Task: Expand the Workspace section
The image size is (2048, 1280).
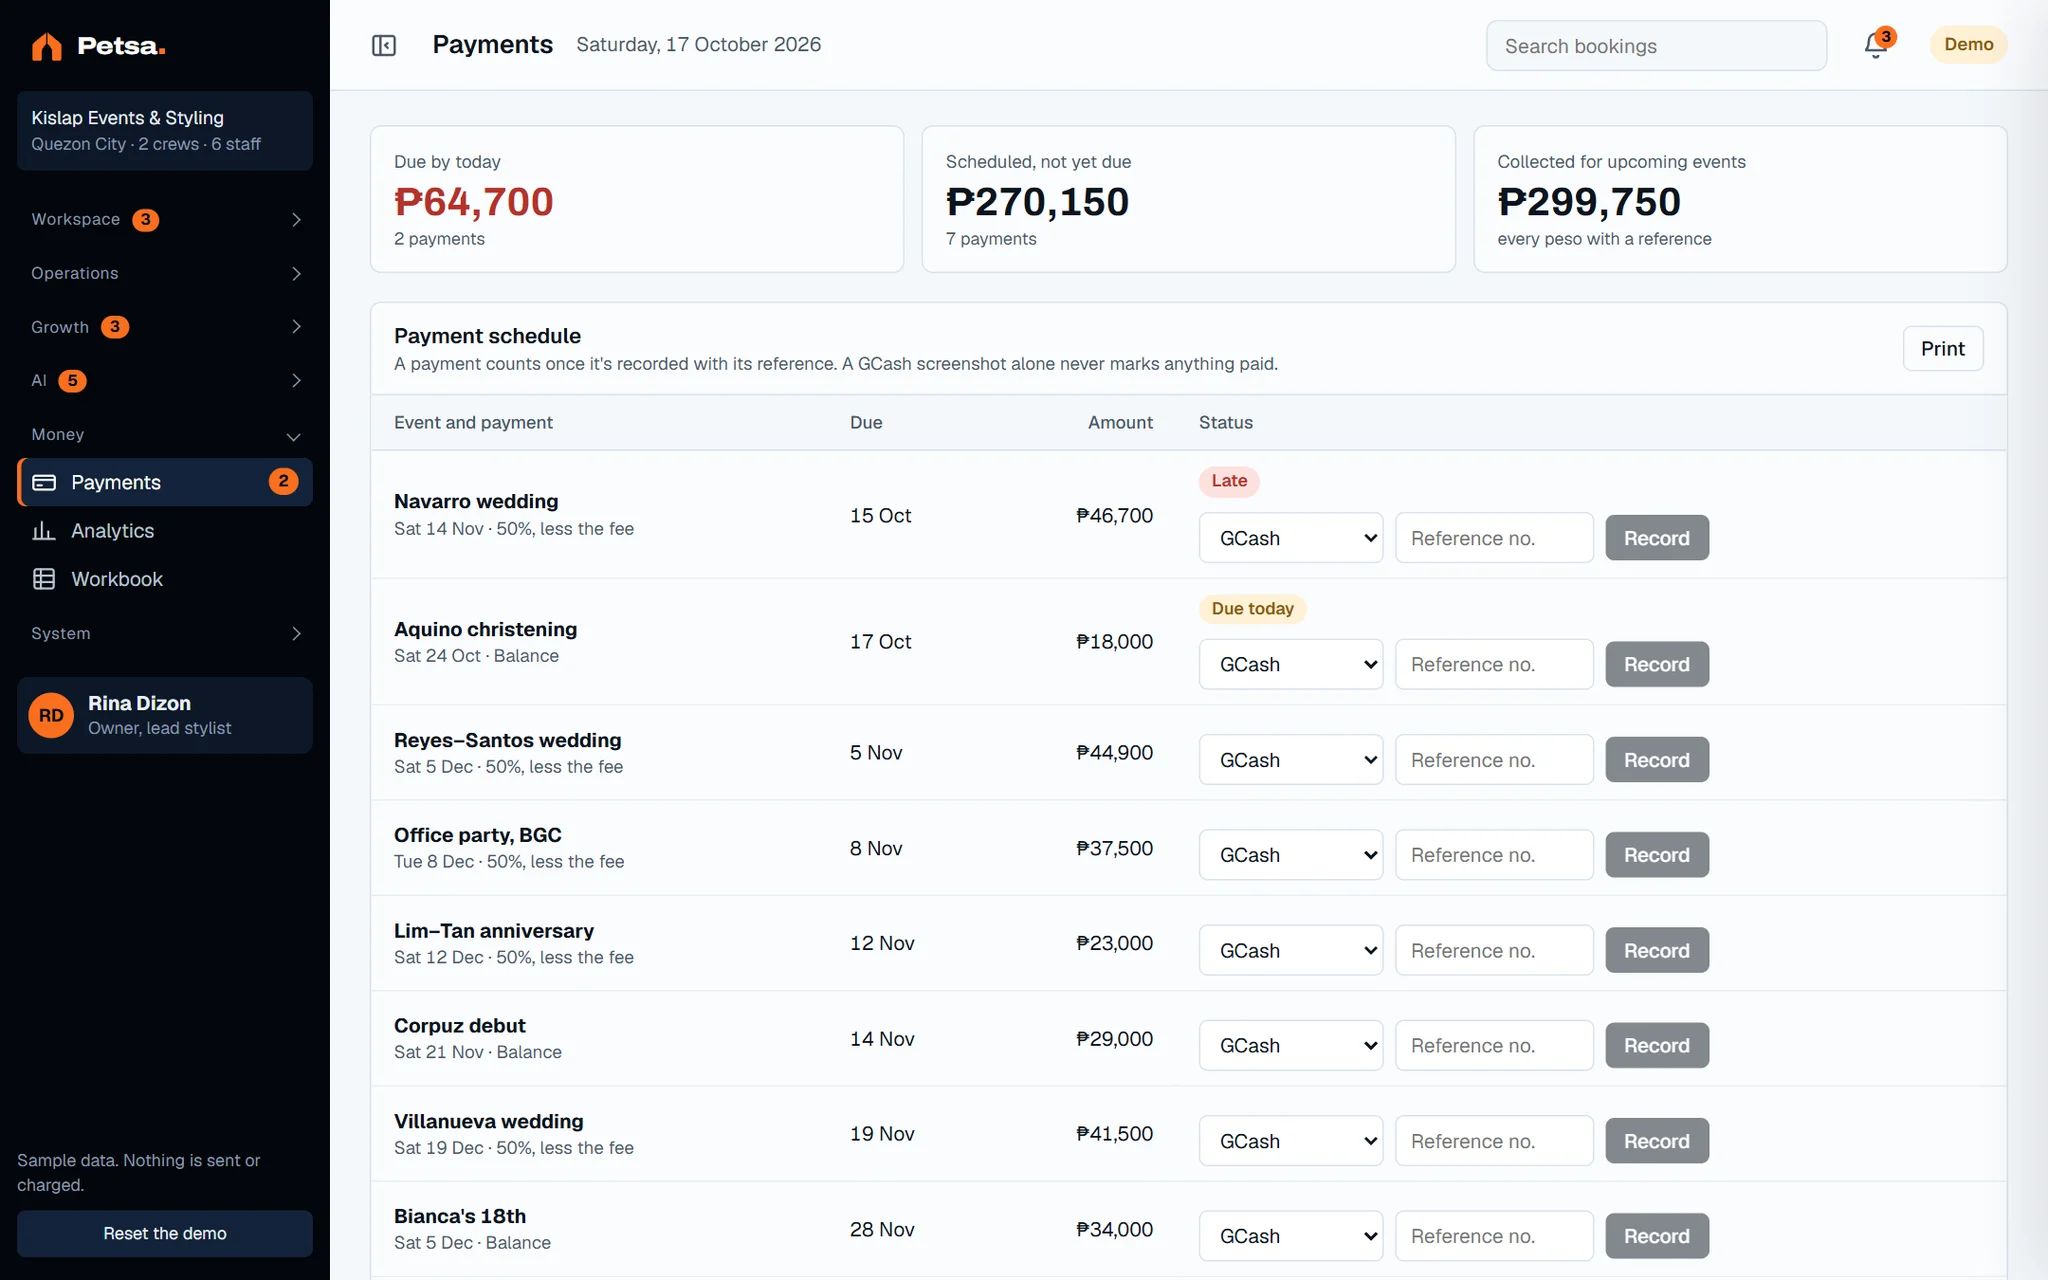Action: (165, 219)
